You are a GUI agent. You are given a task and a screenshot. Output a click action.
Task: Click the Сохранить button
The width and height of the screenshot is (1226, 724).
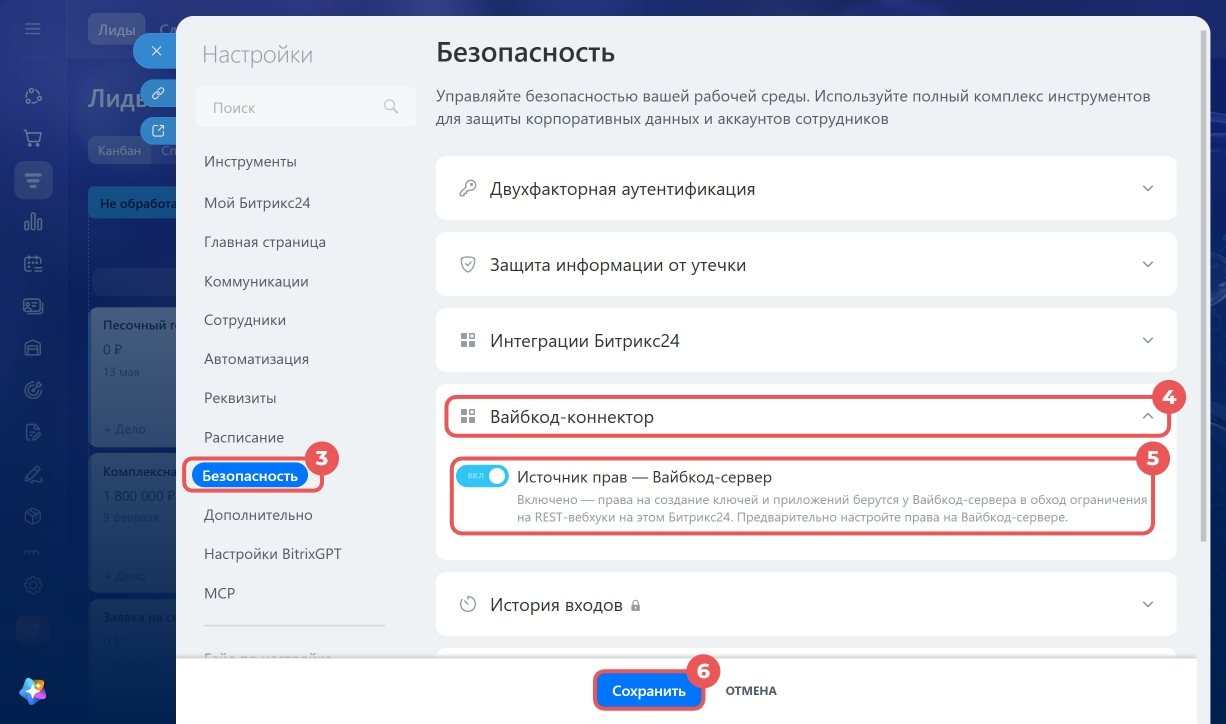tap(649, 691)
